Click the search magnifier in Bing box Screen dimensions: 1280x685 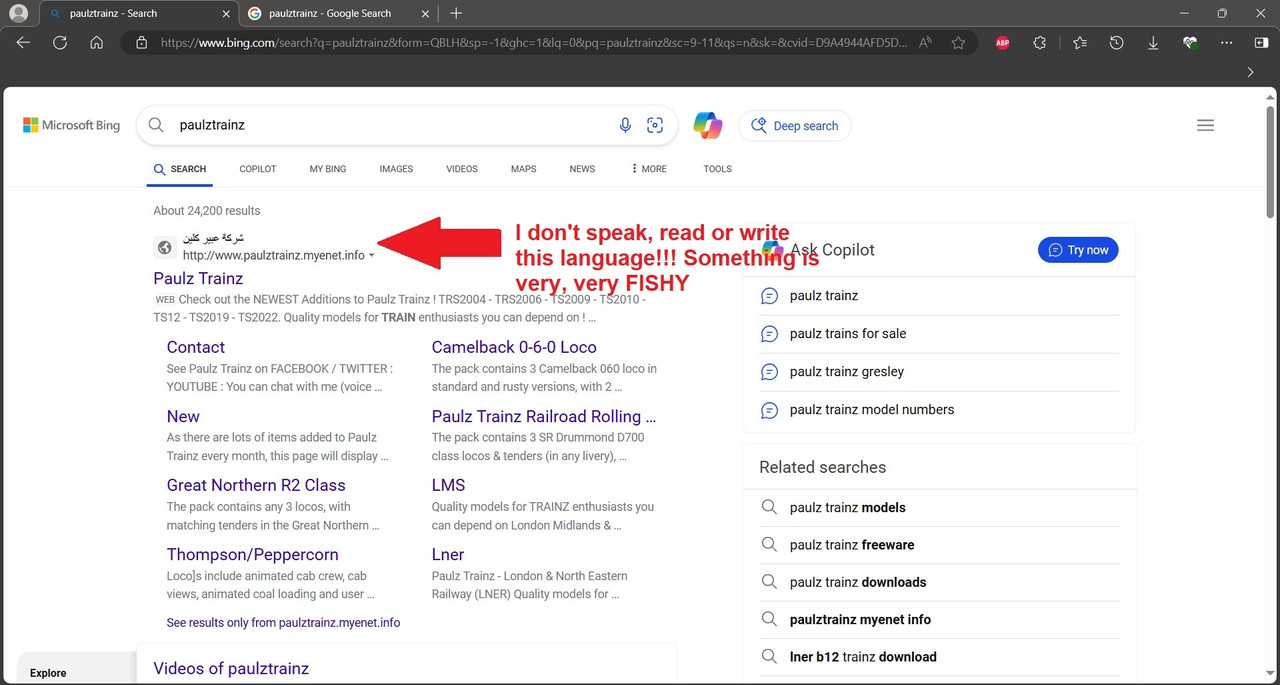click(156, 125)
